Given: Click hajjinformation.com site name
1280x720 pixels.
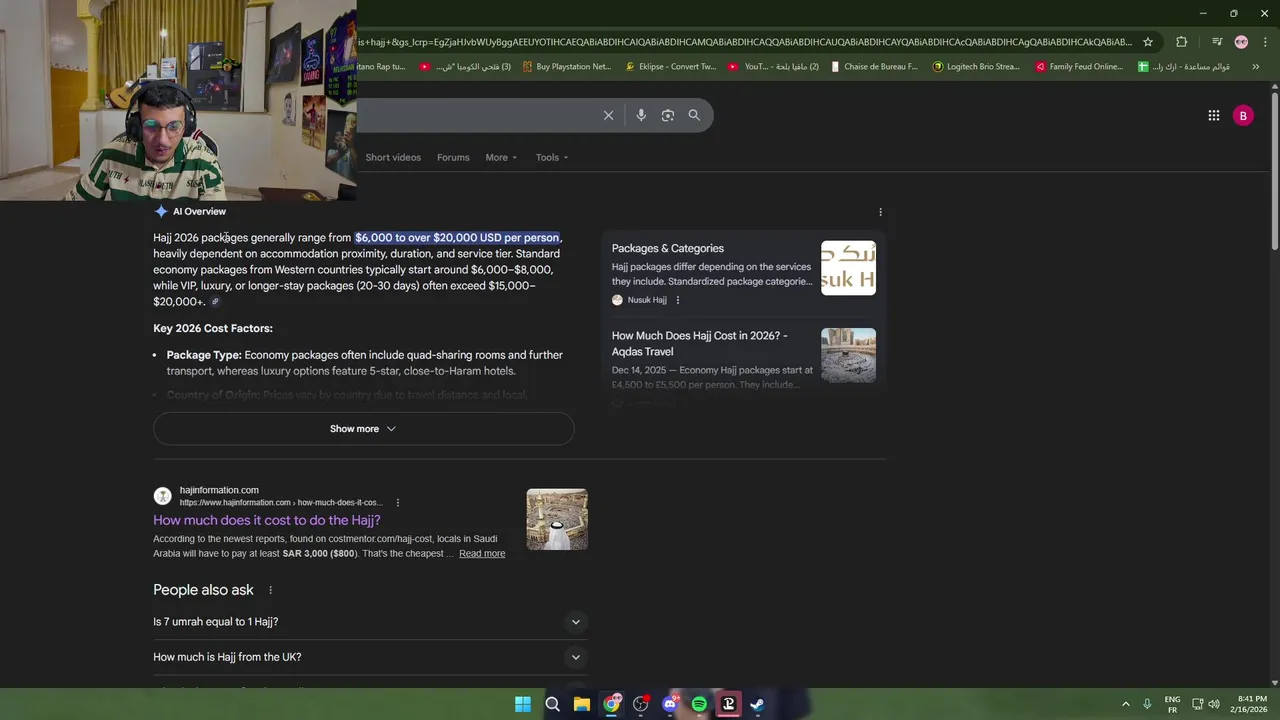Looking at the screenshot, I should pos(219,490).
